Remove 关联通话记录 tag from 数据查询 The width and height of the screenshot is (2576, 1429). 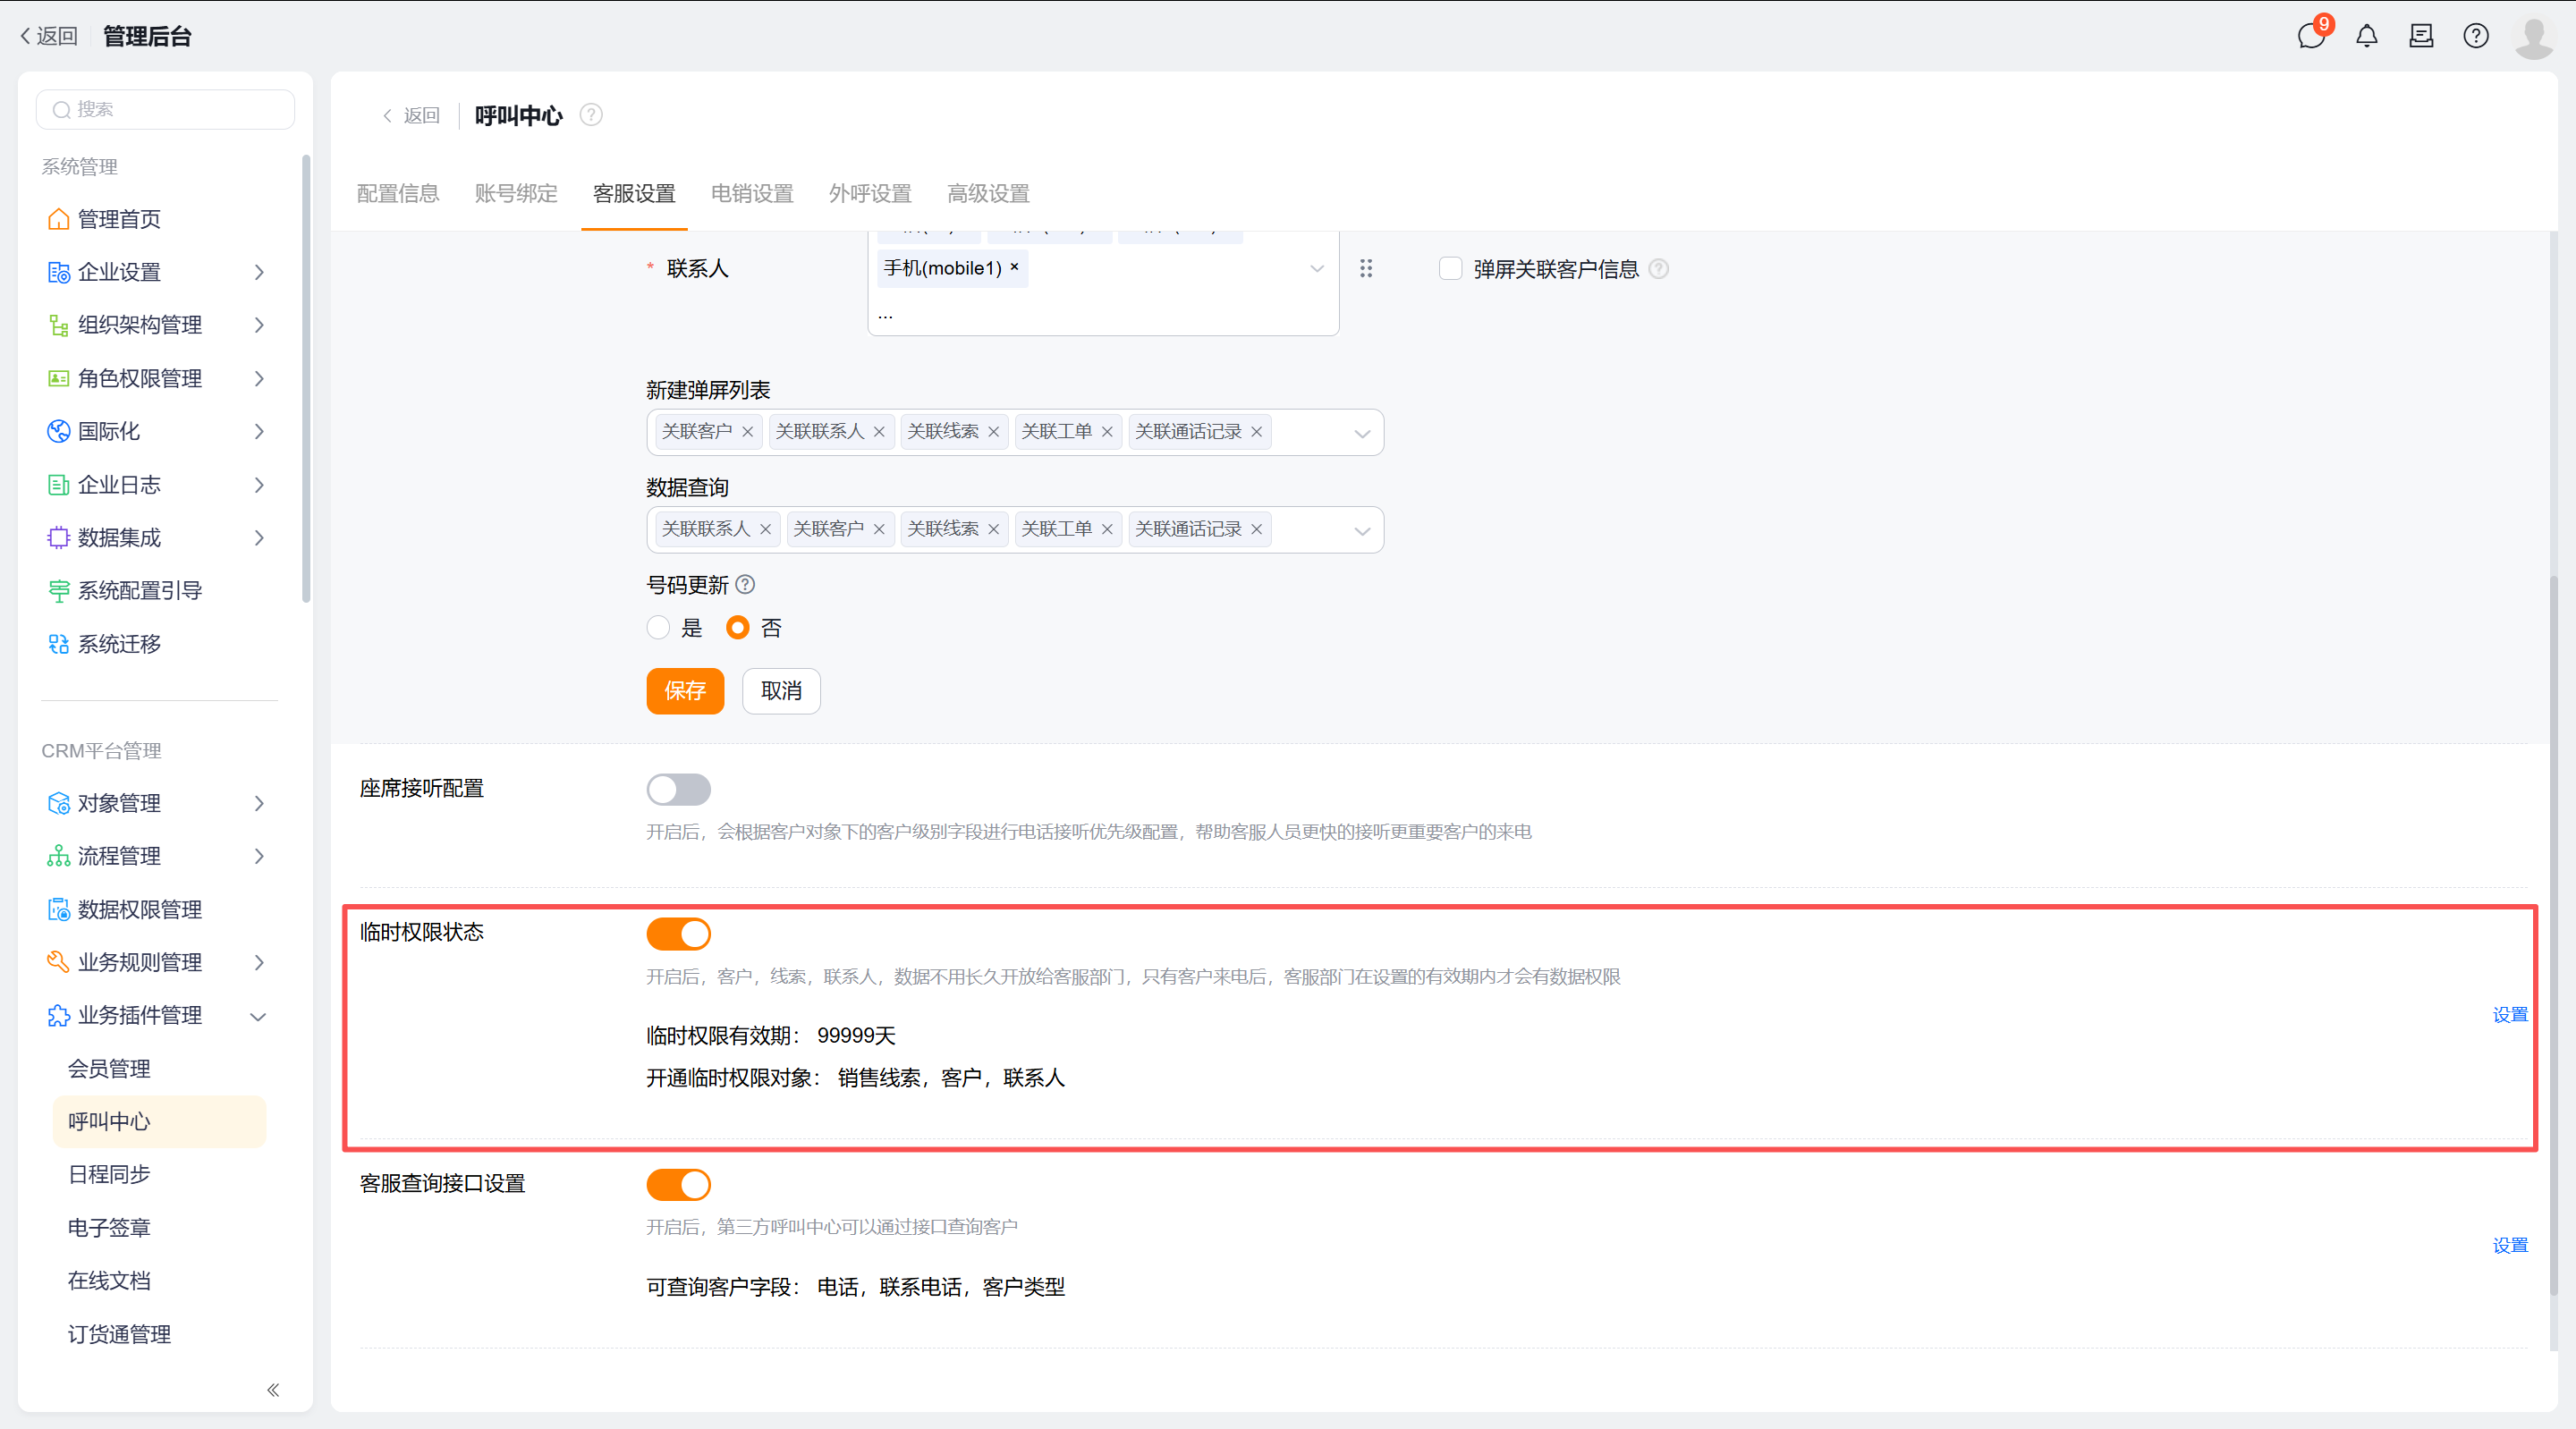click(1257, 529)
